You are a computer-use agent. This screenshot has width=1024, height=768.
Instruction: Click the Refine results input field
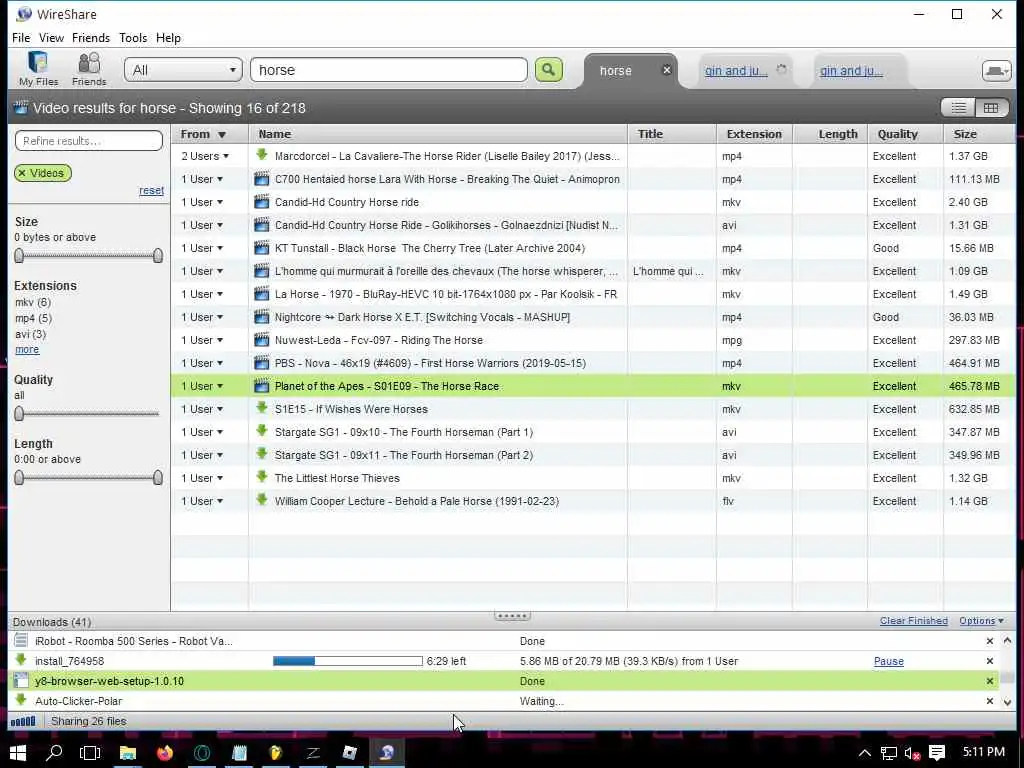[x=89, y=140]
